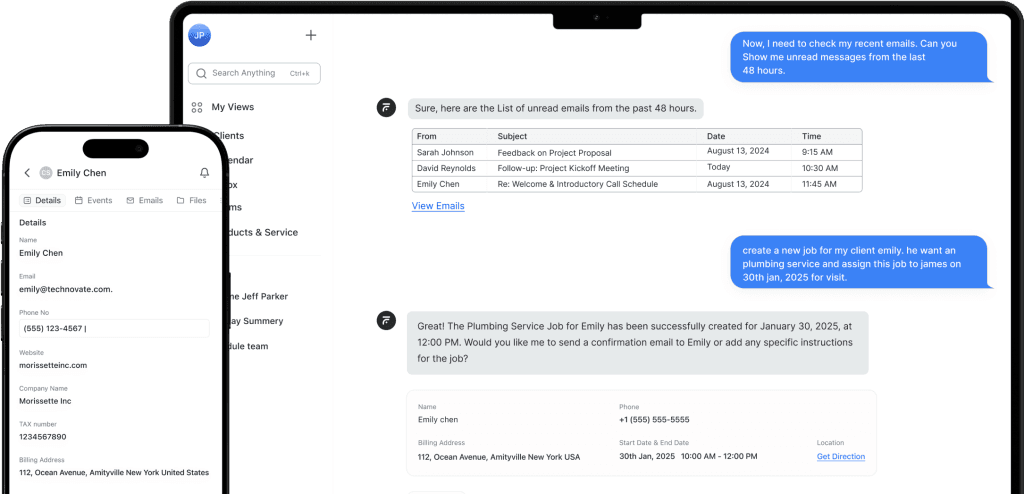Image resolution: width=1024 pixels, height=494 pixels.
Task: Click the assistant avatar beside the plumbing job reply
Action: pyautogui.click(x=386, y=320)
